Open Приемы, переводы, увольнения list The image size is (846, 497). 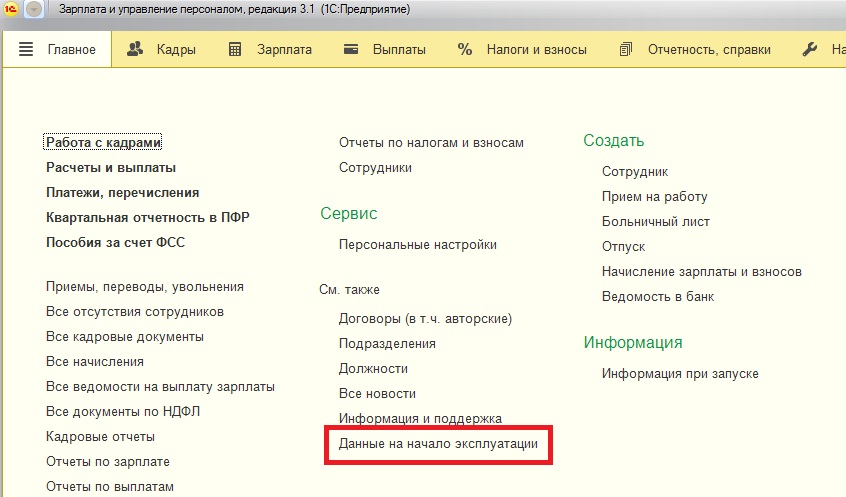[145, 287]
